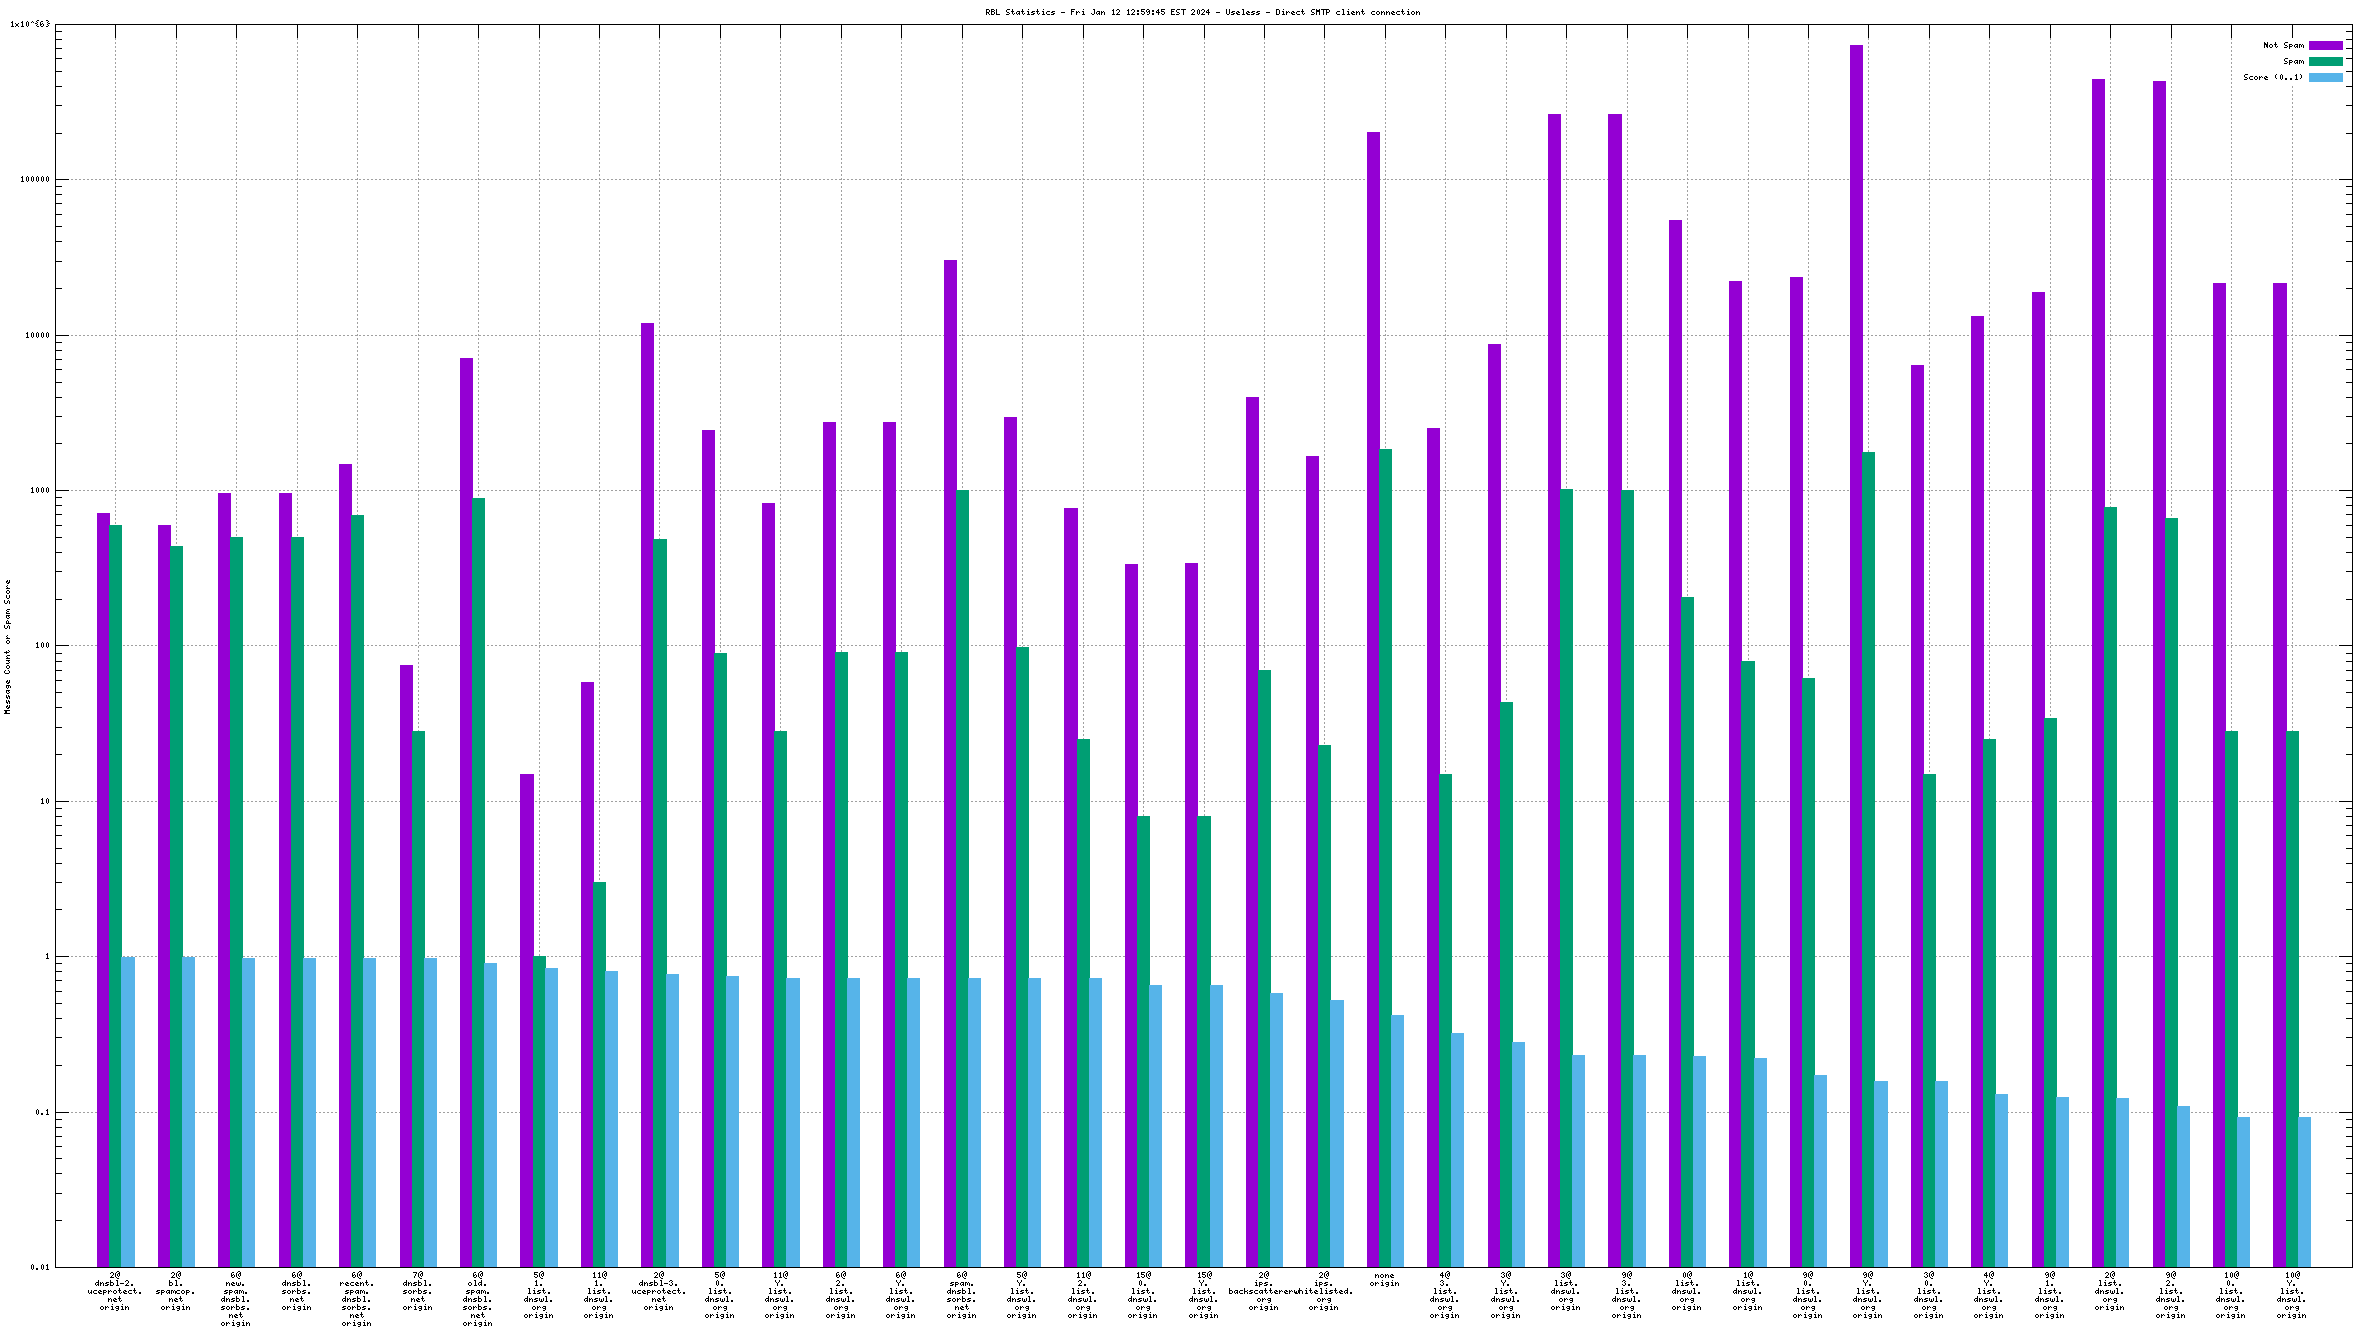Click the 7@ dnsbl.sorbs.net axis label

pyautogui.click(x=417, y=1291)
